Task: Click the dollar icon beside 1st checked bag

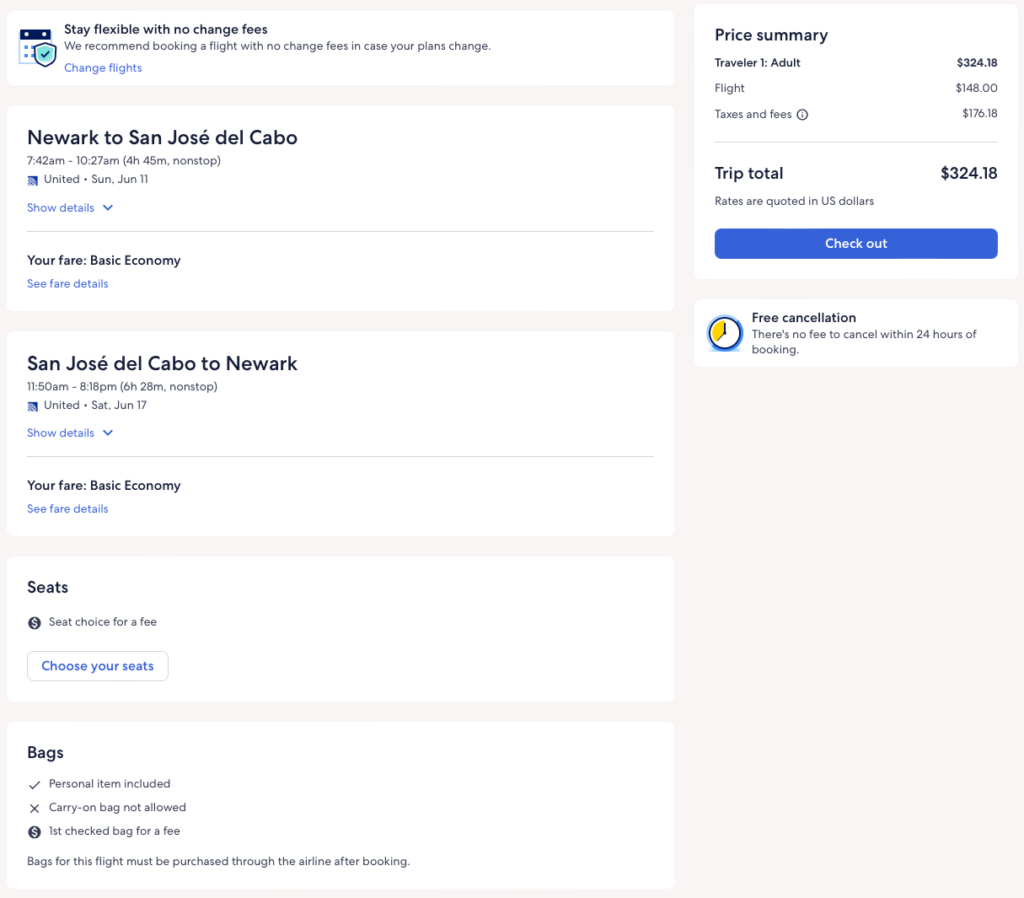Action: coord(35,832)
